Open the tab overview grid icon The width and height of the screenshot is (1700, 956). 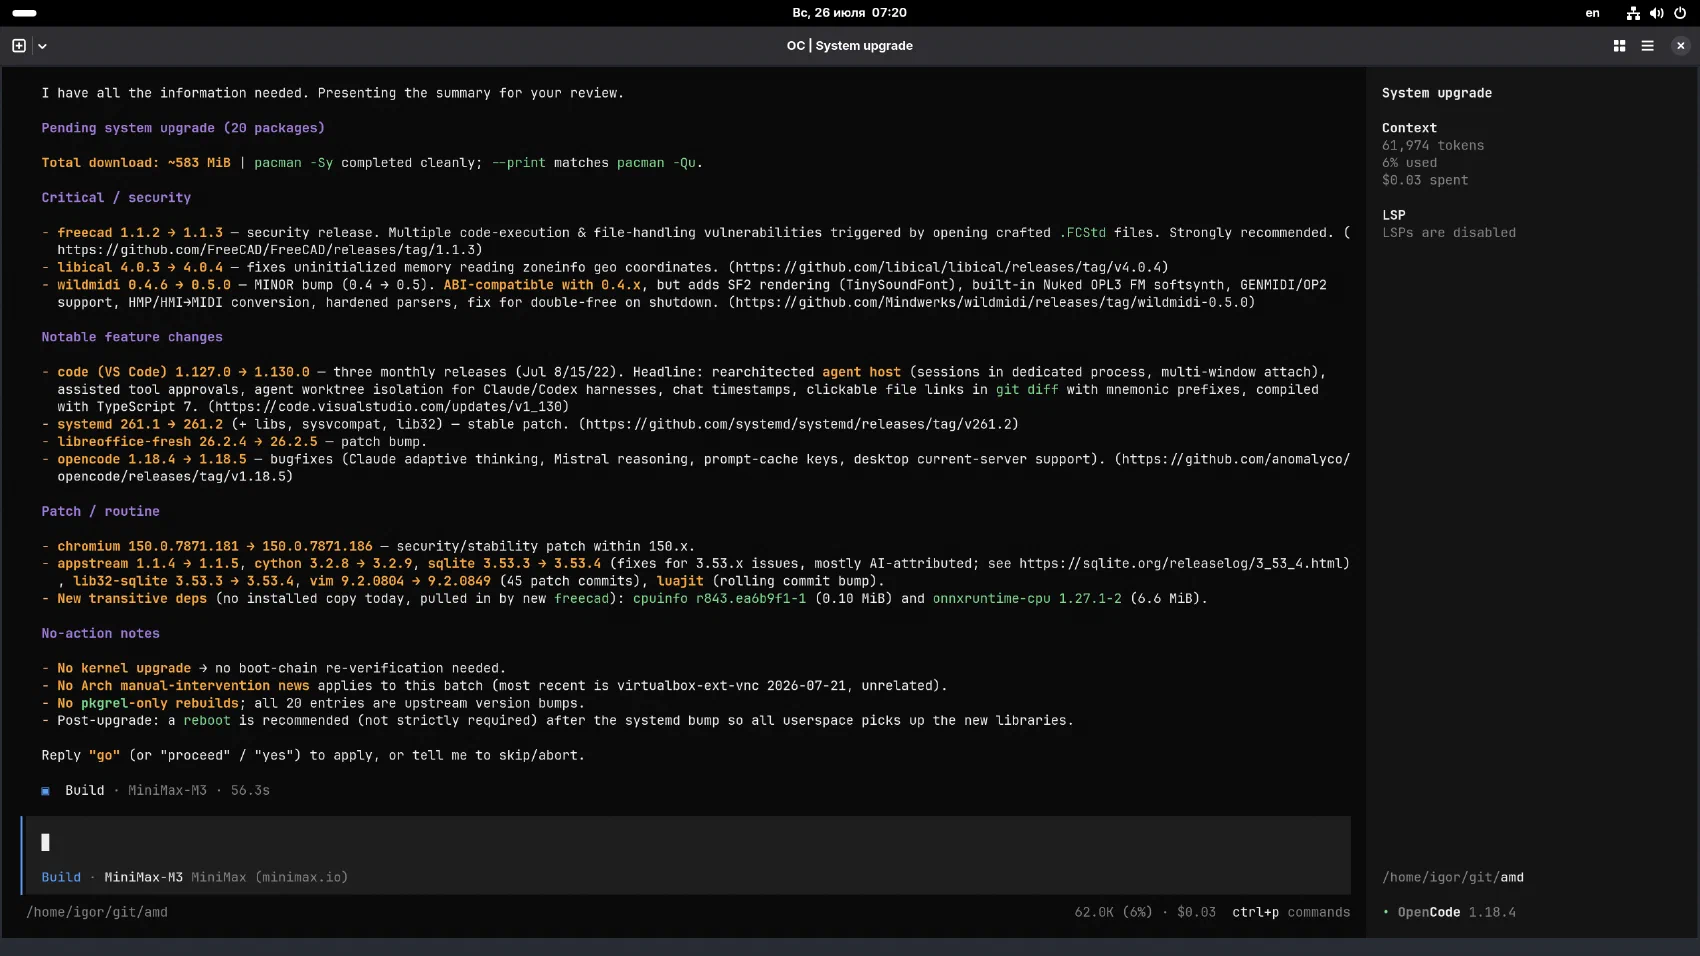(x=1619, y=46)
